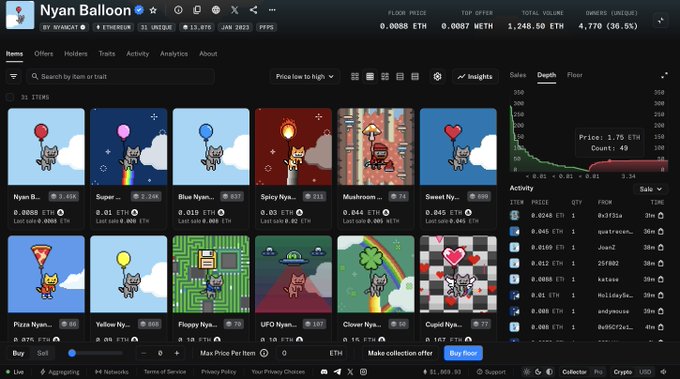Favorite the collection with the star icon
Image resolution: width=680 pixels, height=379 pixels.
click(x=153, y=10)
